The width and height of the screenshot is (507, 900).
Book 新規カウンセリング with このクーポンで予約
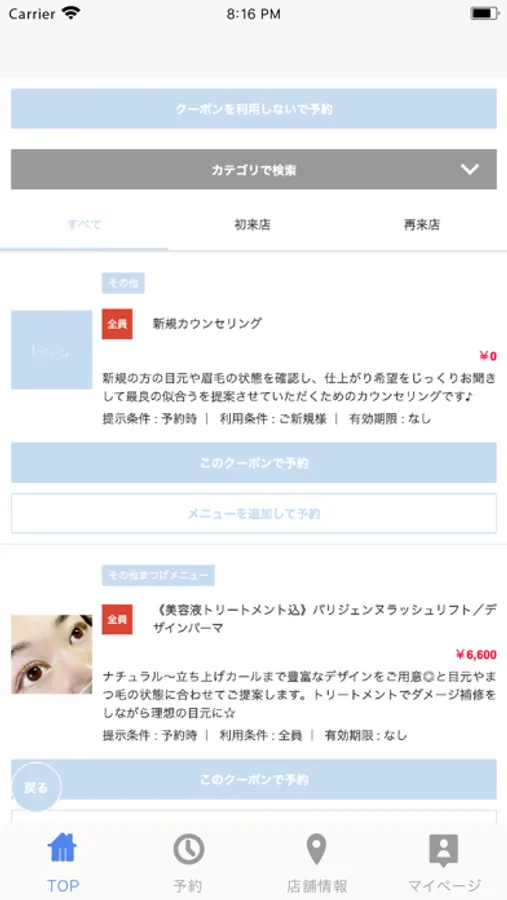click(x=254, y=463)
